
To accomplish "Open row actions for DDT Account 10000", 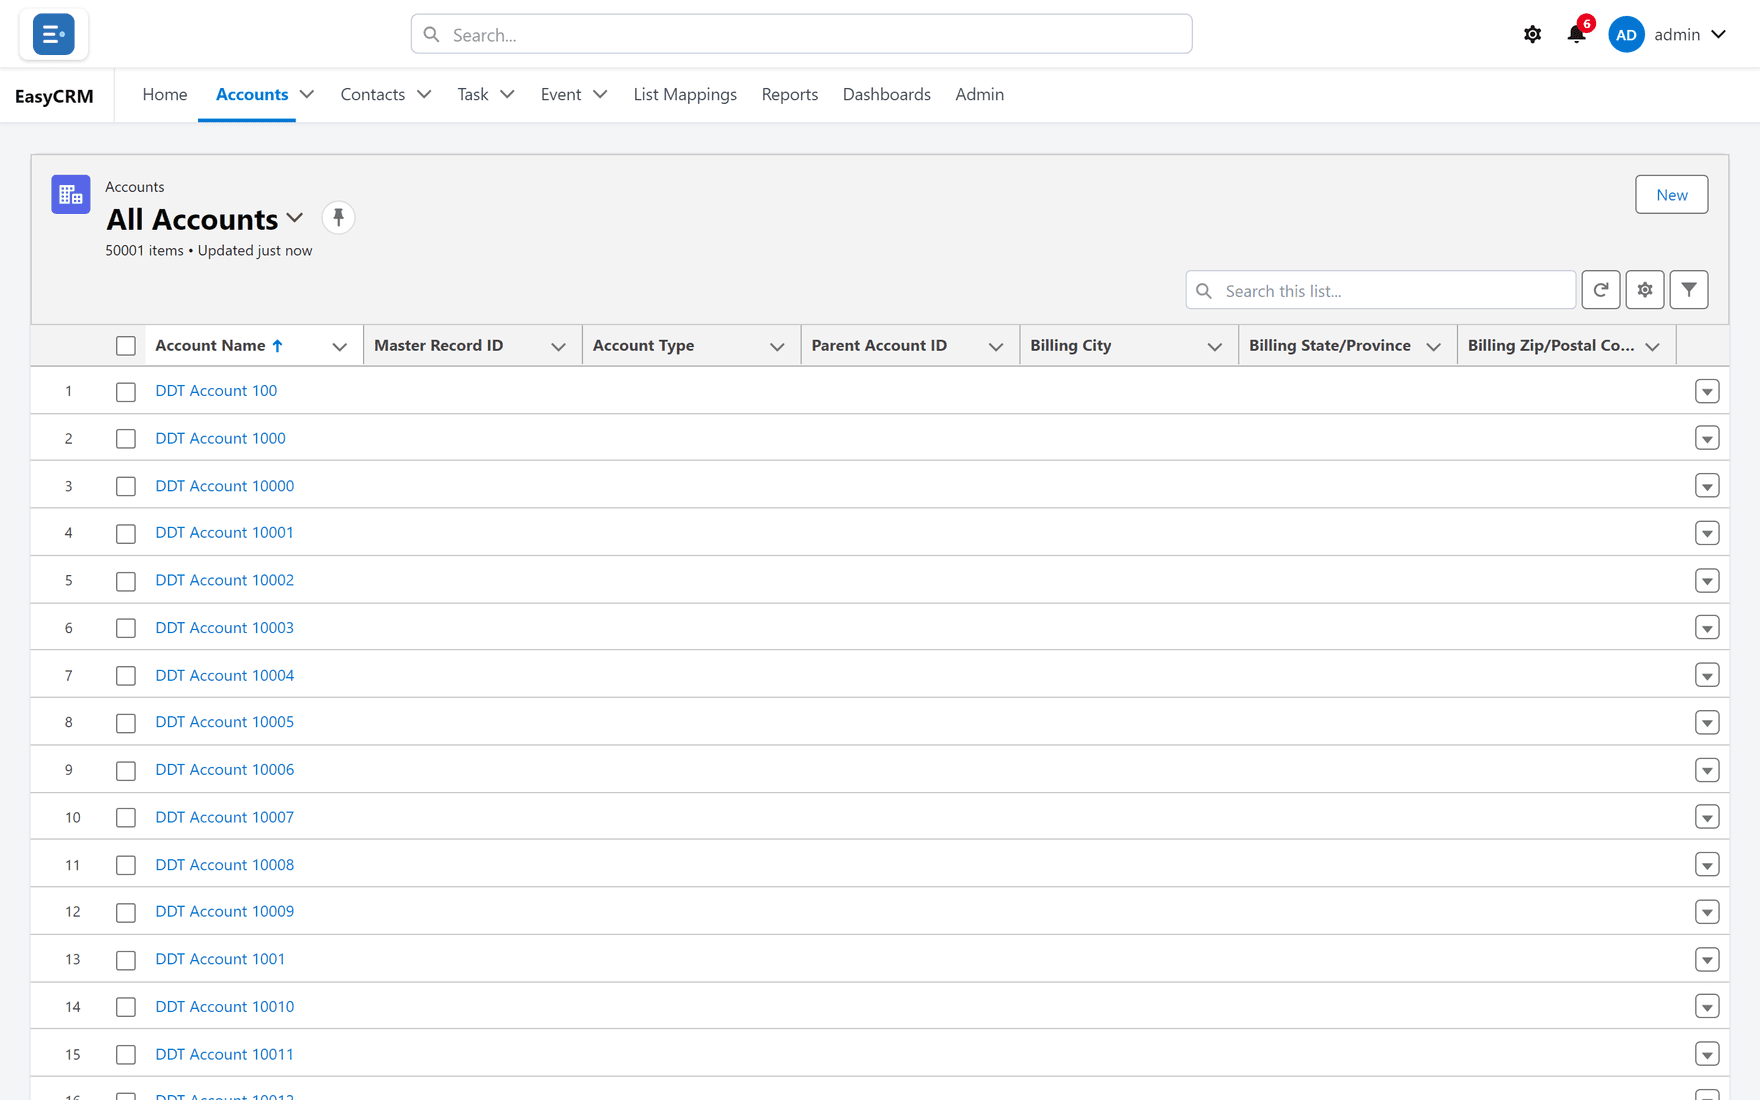I will click(1707, 486).
